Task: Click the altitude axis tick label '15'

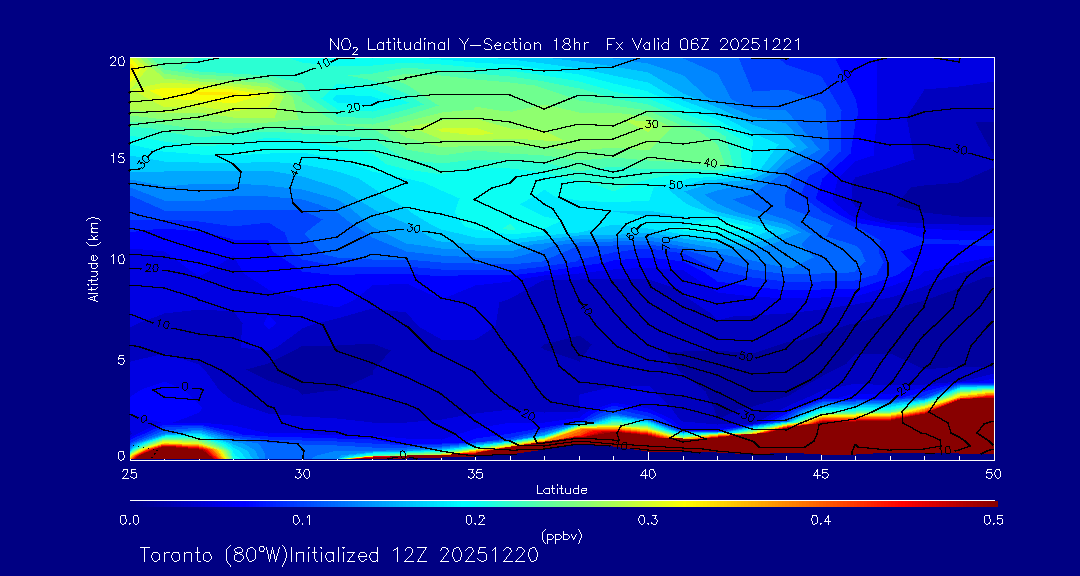Action: pos(118,158)
